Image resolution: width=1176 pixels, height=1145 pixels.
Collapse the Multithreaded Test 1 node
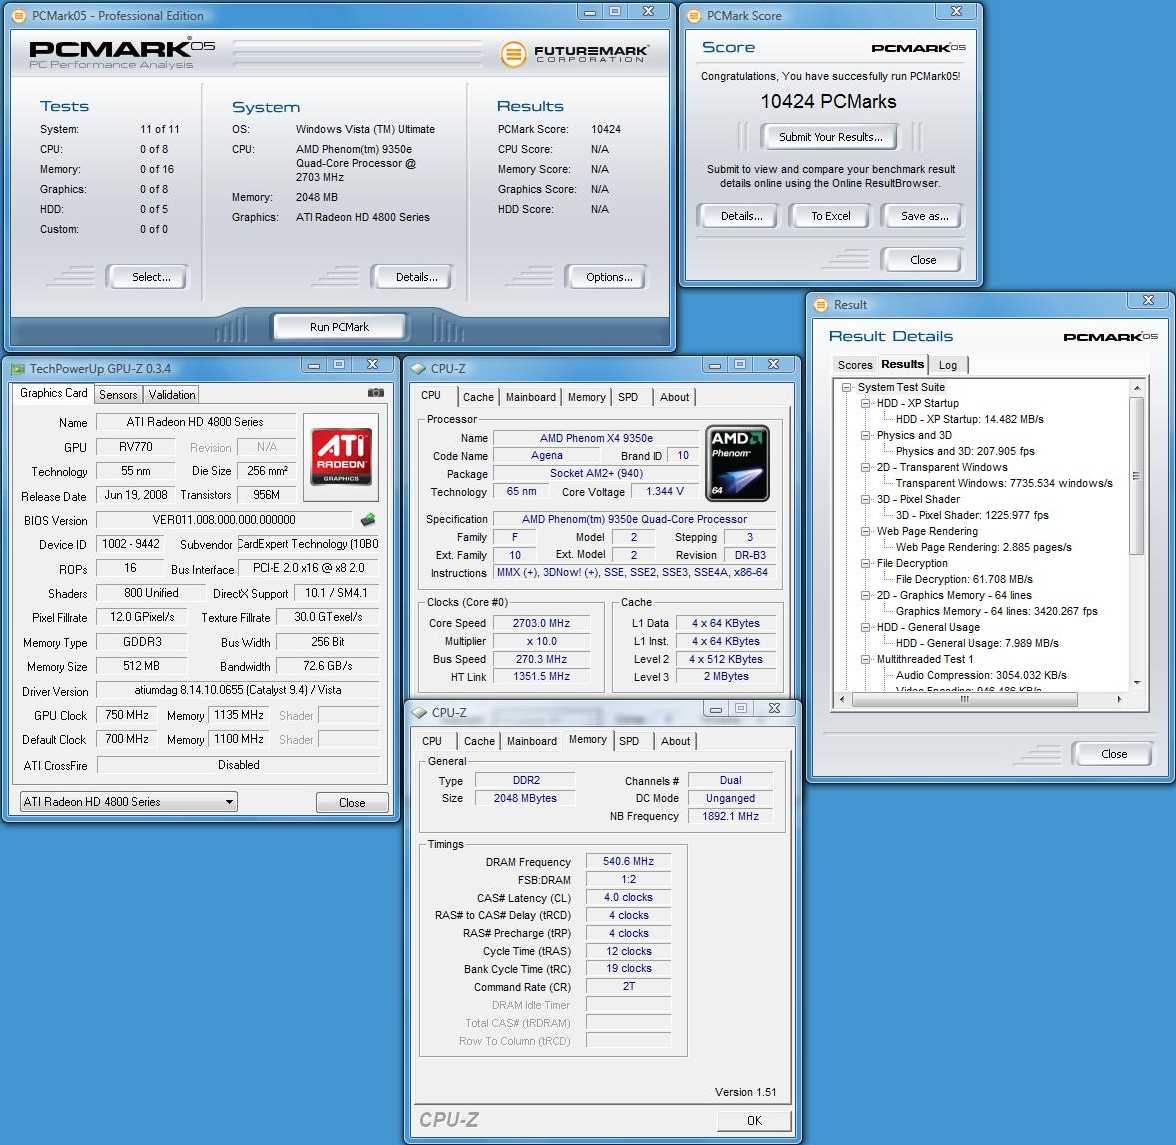866,659
